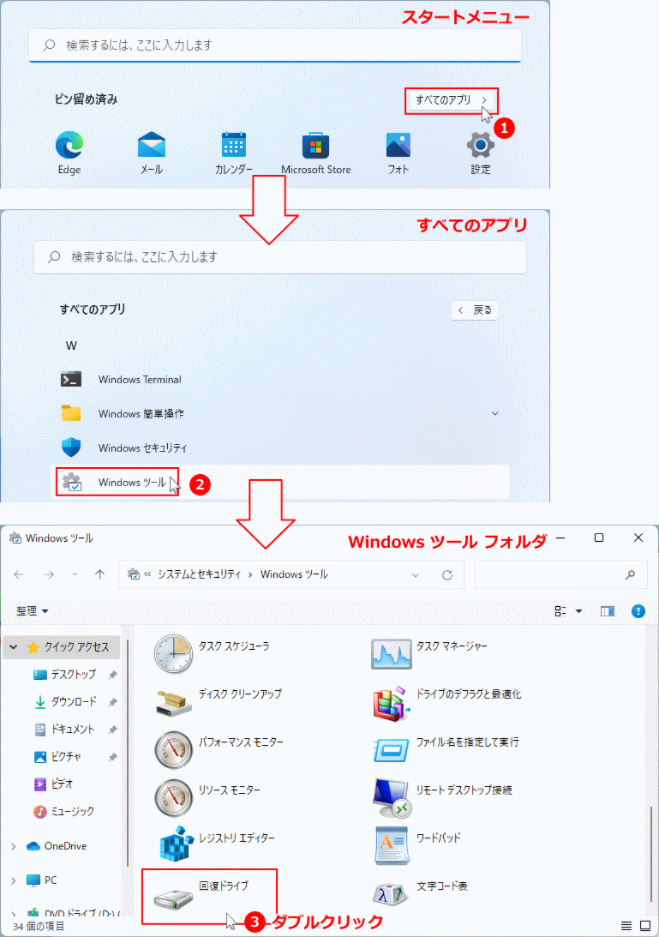The width and height of the screenshot is (659, 937).
Task: Select the ディスク クリーンアップ item
Action: 217,702
